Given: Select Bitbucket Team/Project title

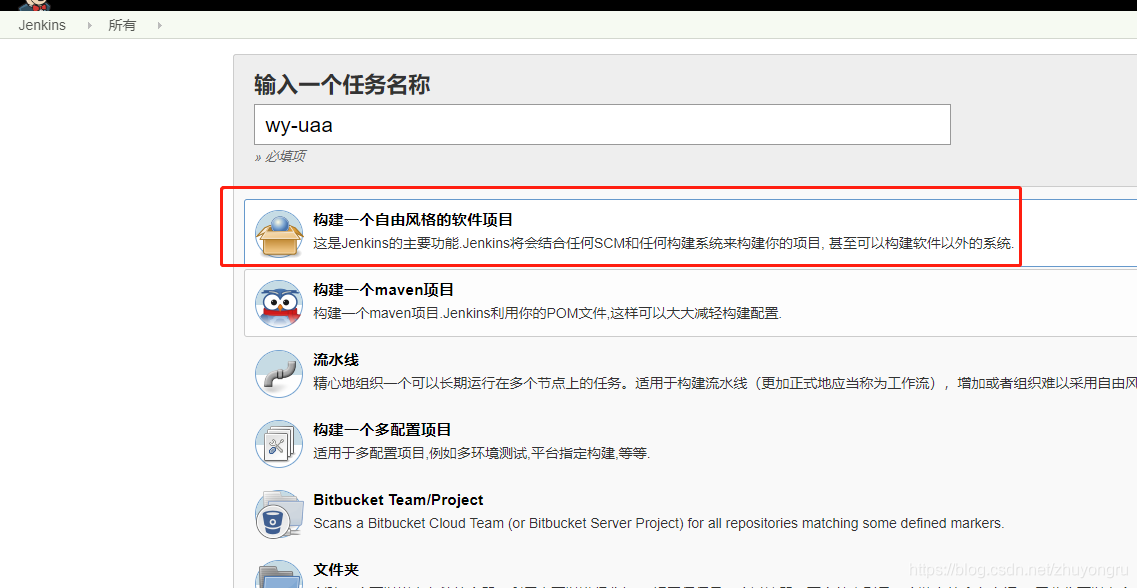Looking at the screenshot, I should (398, 500).
